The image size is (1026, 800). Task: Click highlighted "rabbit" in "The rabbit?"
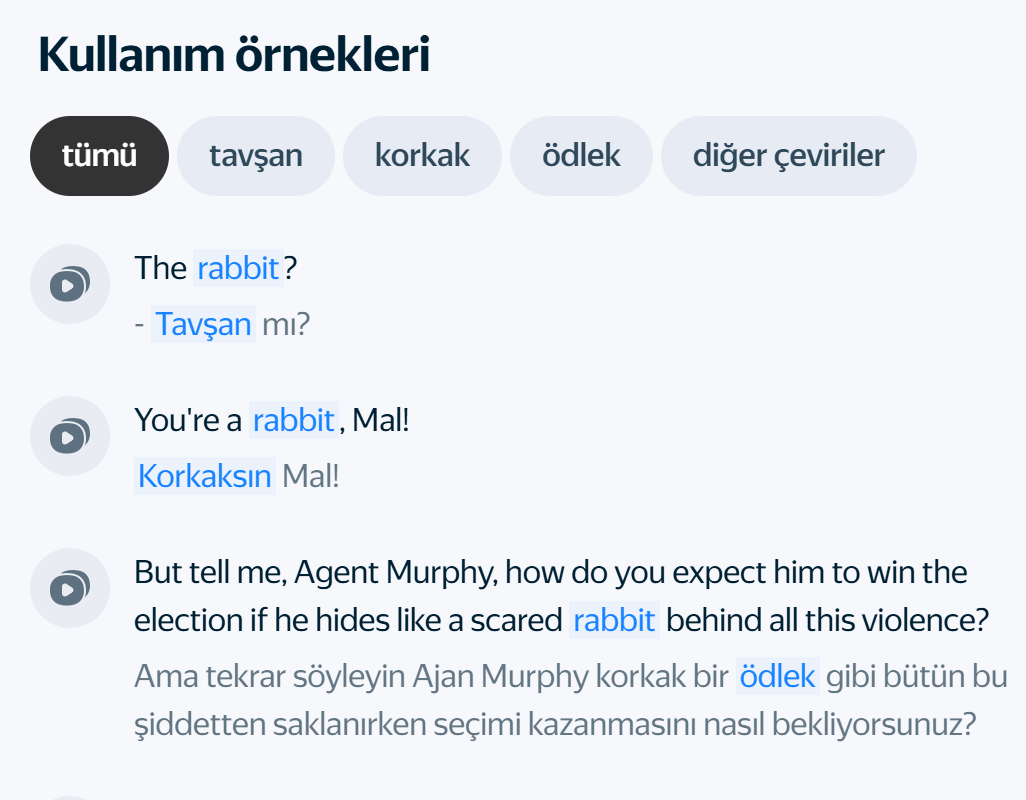[238, 268]
